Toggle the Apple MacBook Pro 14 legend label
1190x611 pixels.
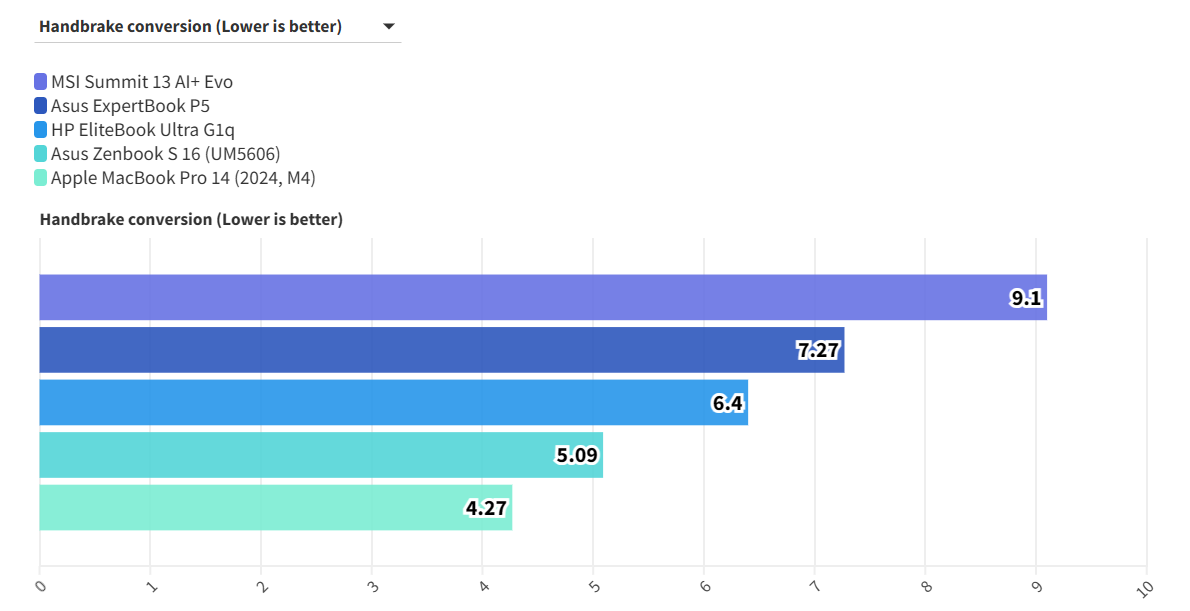(x=183, y=178)
